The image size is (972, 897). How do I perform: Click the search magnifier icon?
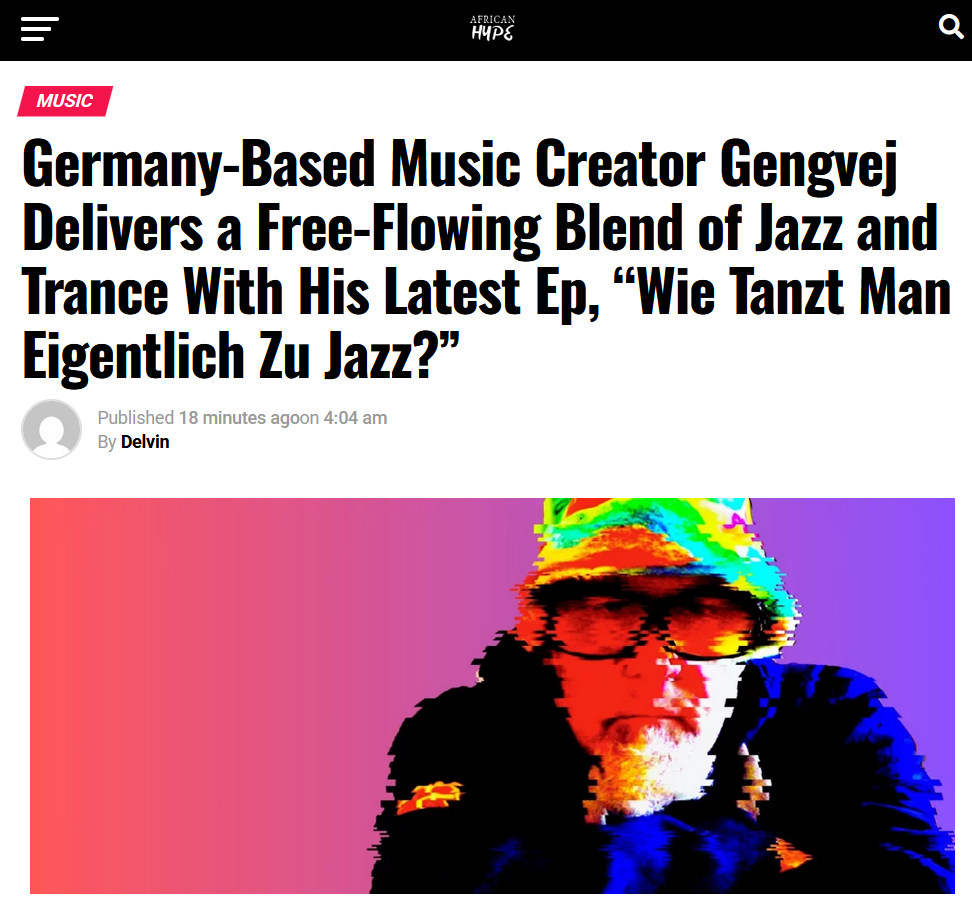950,27
